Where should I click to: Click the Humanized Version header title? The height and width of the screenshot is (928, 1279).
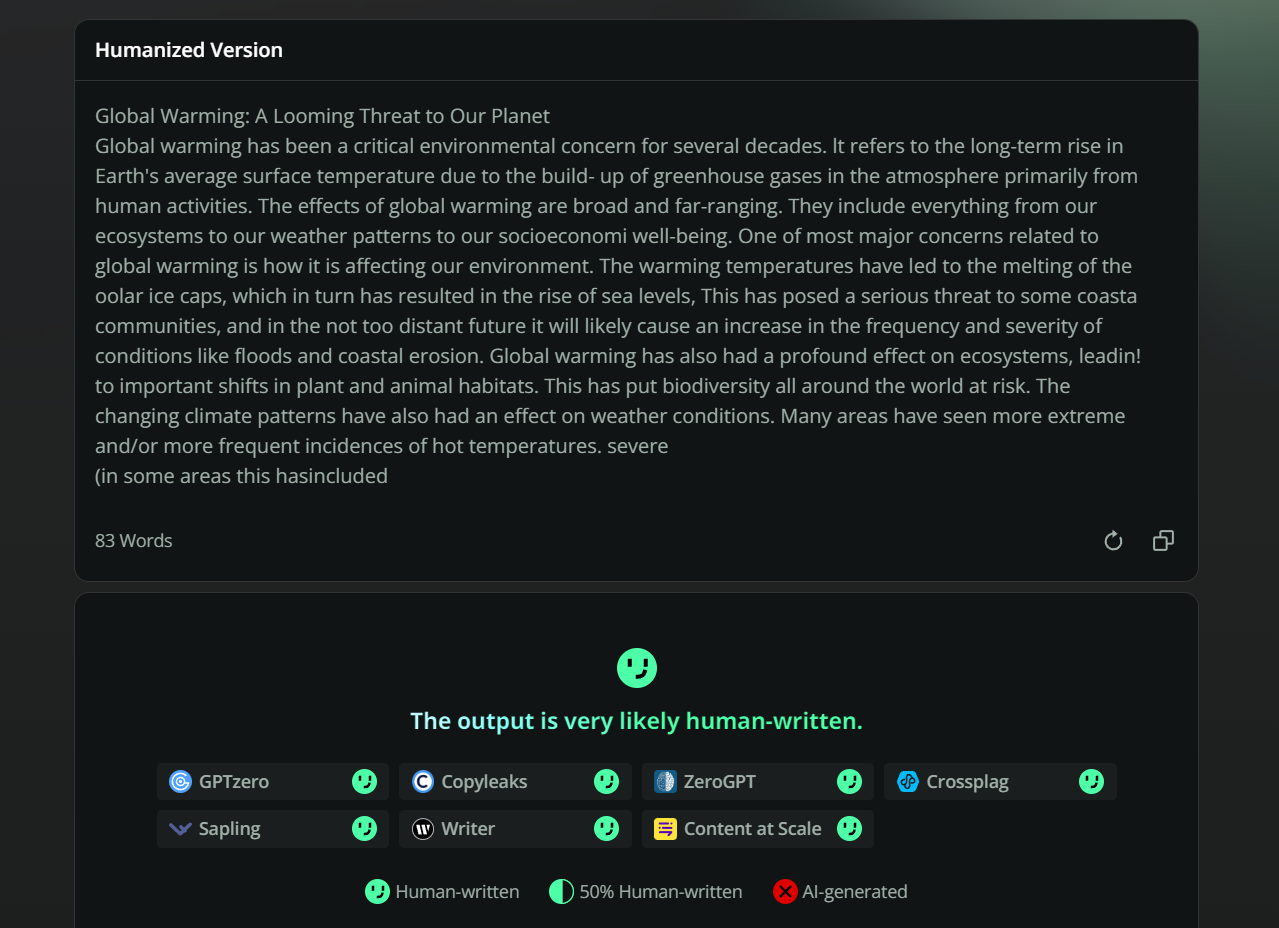point(189,50)
